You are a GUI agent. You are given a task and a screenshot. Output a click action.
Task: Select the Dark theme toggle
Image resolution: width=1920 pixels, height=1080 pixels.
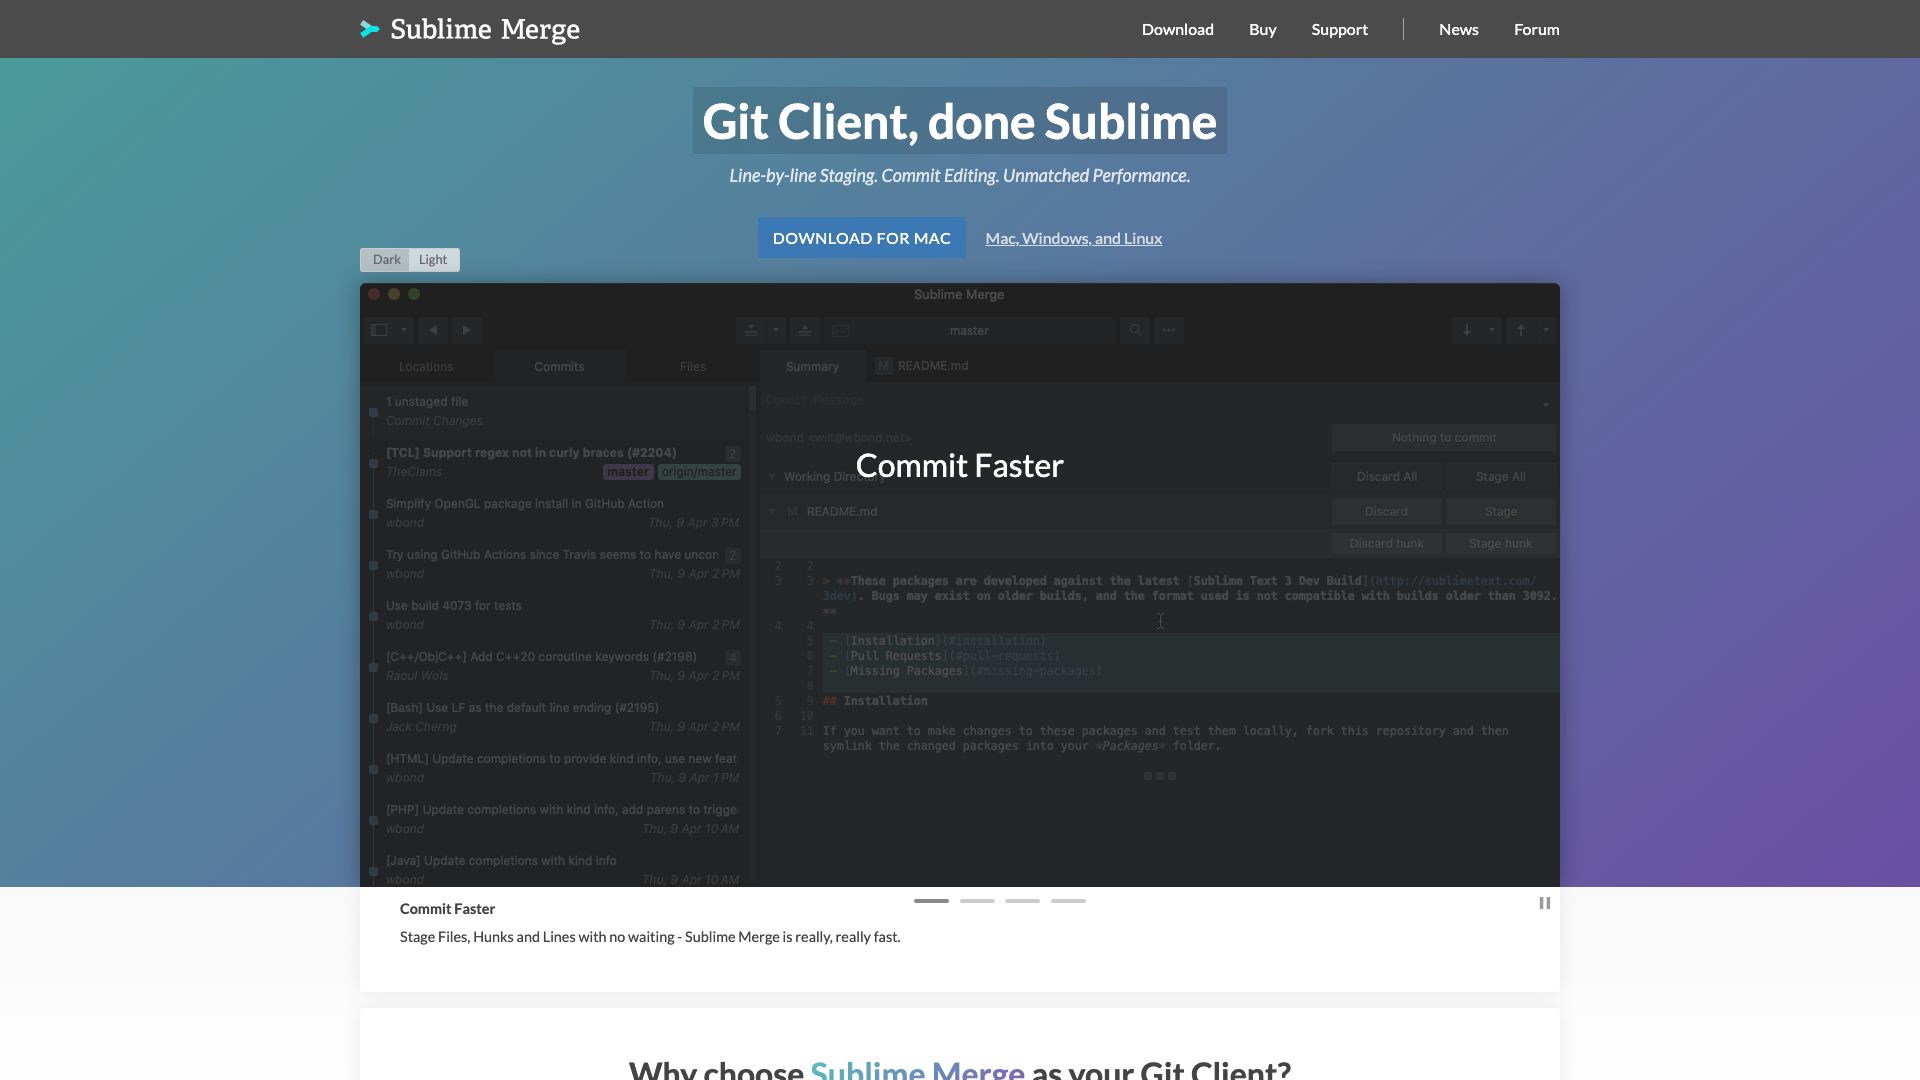tap(386, 259)
